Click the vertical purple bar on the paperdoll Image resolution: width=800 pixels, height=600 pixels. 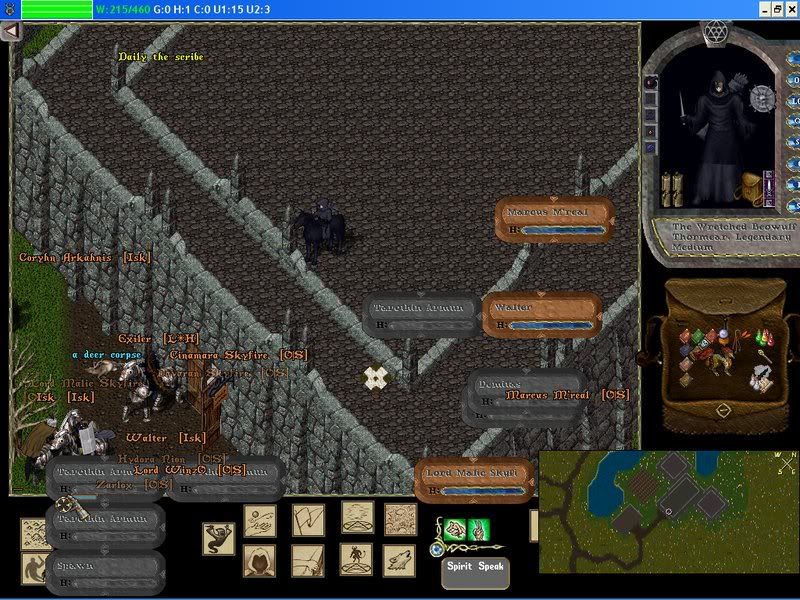tap(769, 188)
